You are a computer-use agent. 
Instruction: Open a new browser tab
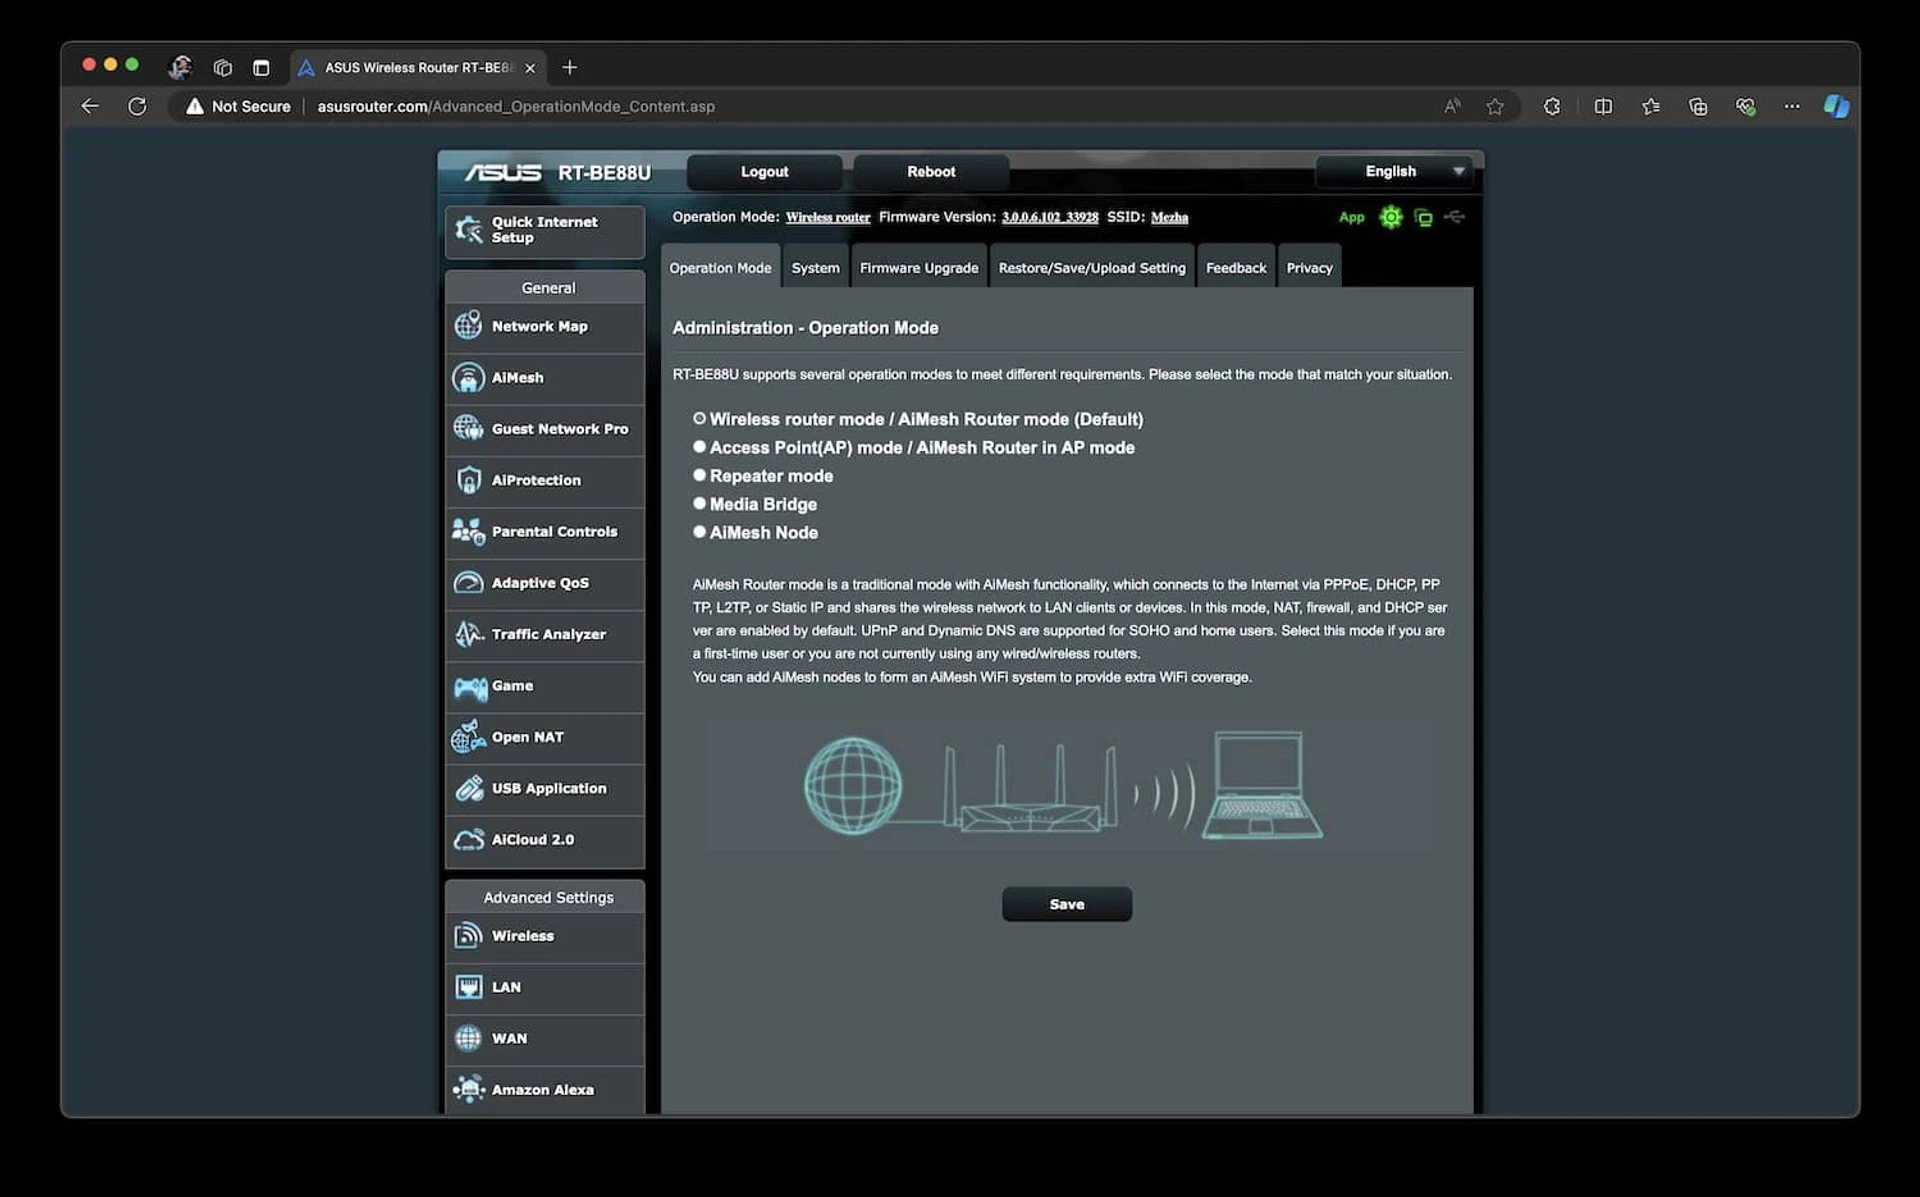point(569,67)
